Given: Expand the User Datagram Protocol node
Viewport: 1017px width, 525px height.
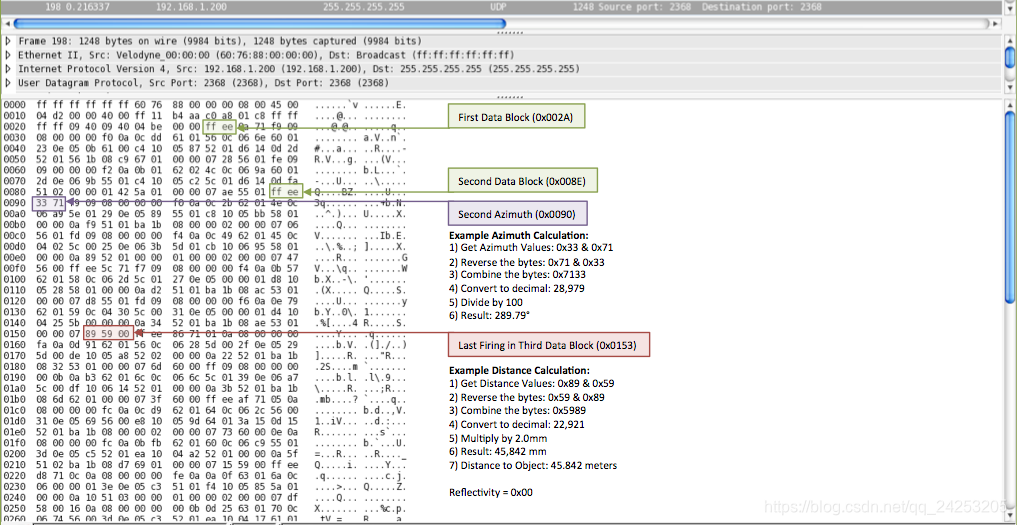Looking at the screenshot, I should (8, 83).
